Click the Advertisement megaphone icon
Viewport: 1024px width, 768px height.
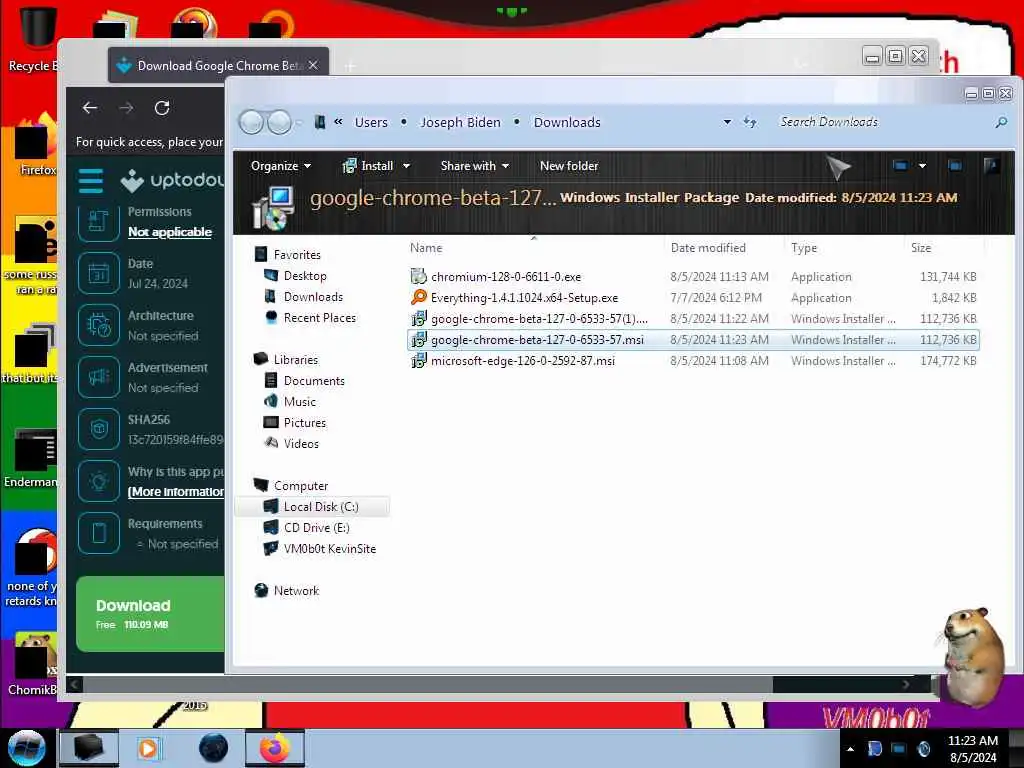(99, 377)
